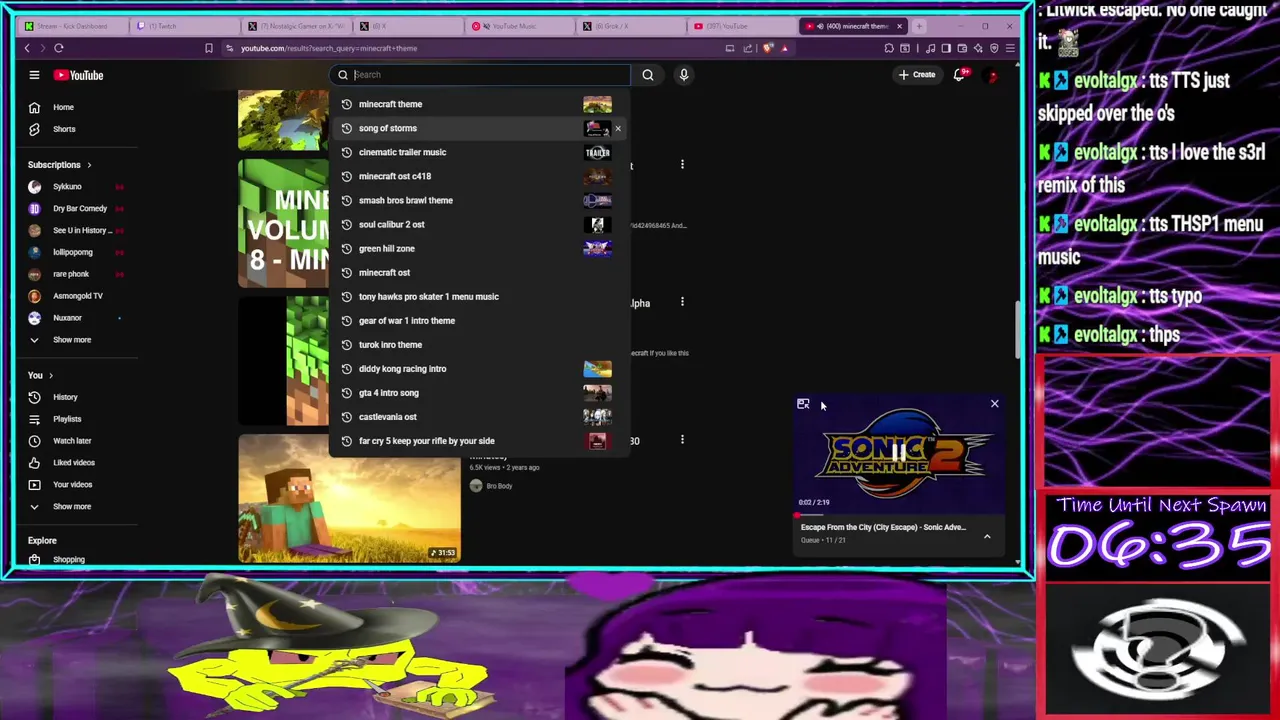
Task: Choose the 'diddy kong racing intro' suggestion
Action: coord(479,369)
